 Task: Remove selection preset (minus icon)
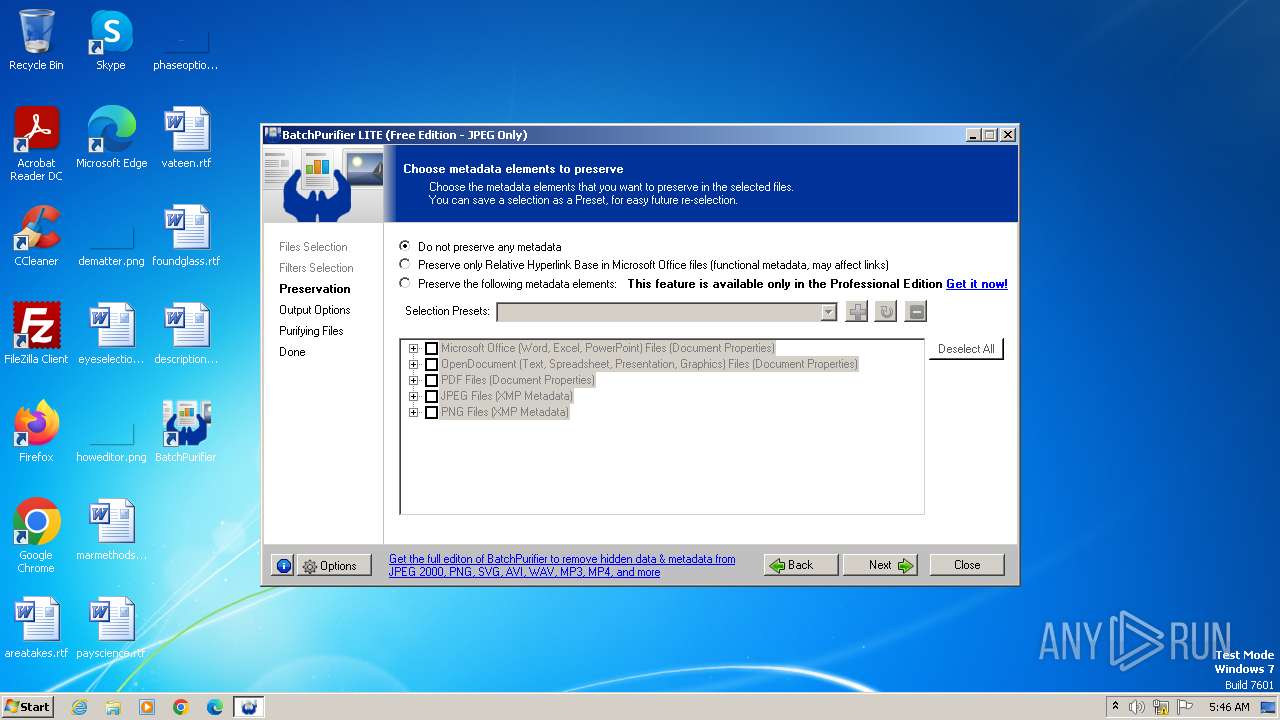[x=915, y=312]
